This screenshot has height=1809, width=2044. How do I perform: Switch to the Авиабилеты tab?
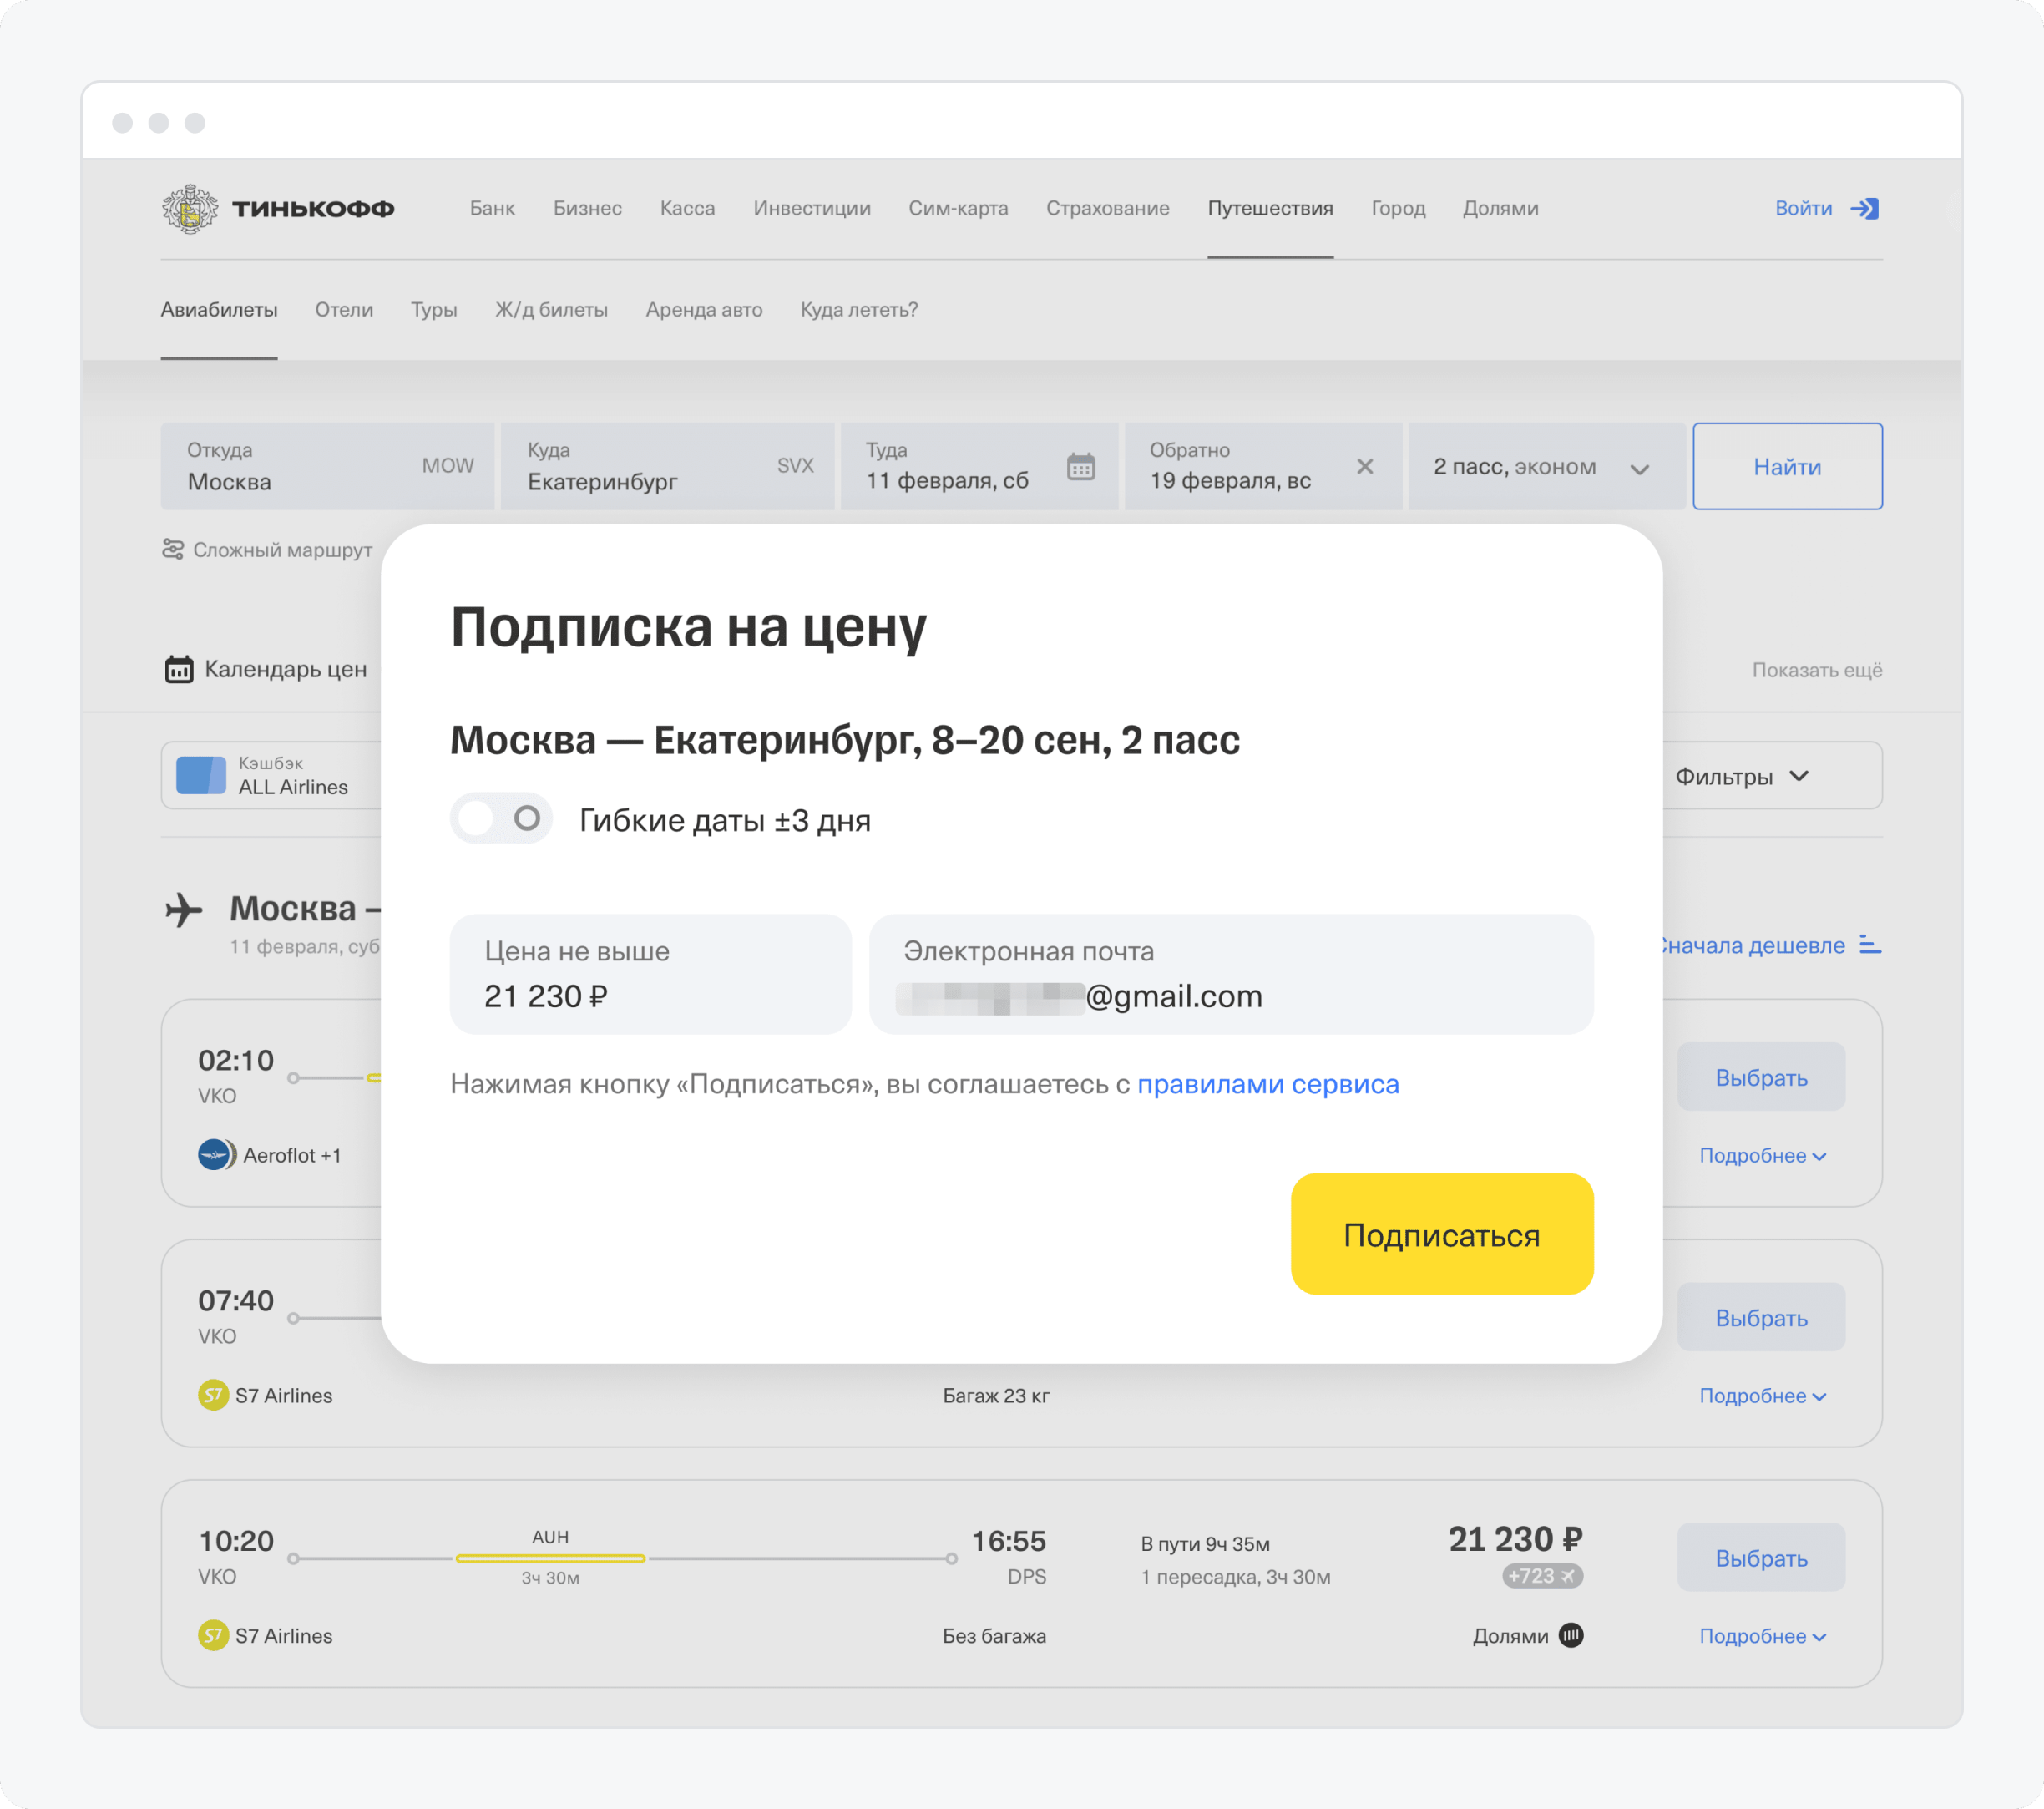click(x=219, y=309)
